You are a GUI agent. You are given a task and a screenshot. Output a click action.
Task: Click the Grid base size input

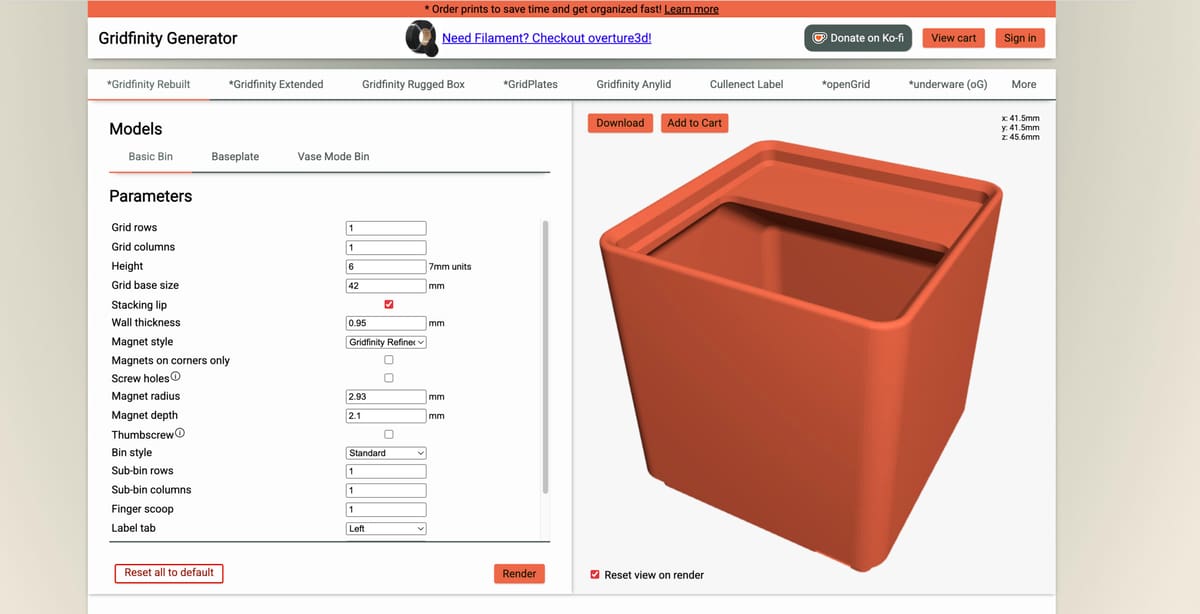(386, 285)
